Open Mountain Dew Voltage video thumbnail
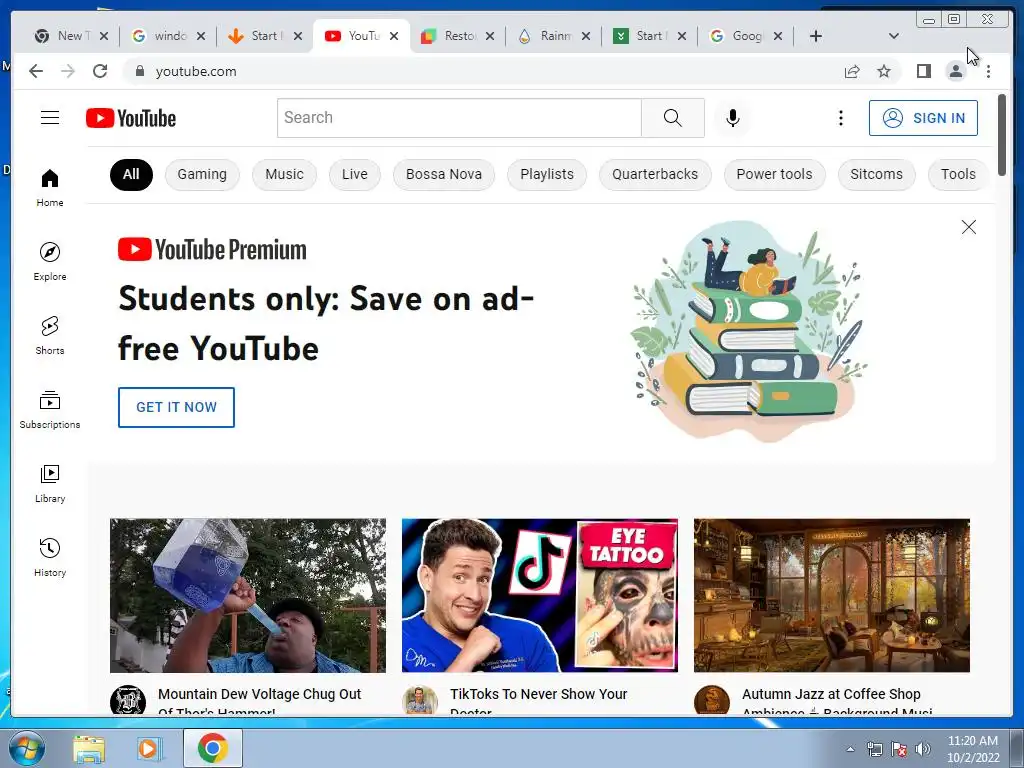The image size is (1024, 768). [248, 596]
